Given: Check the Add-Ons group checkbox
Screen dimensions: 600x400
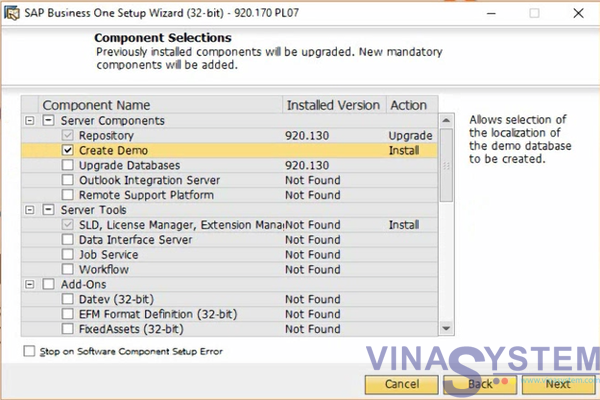Looking at the screenshot, I should (x=48, y=284).
